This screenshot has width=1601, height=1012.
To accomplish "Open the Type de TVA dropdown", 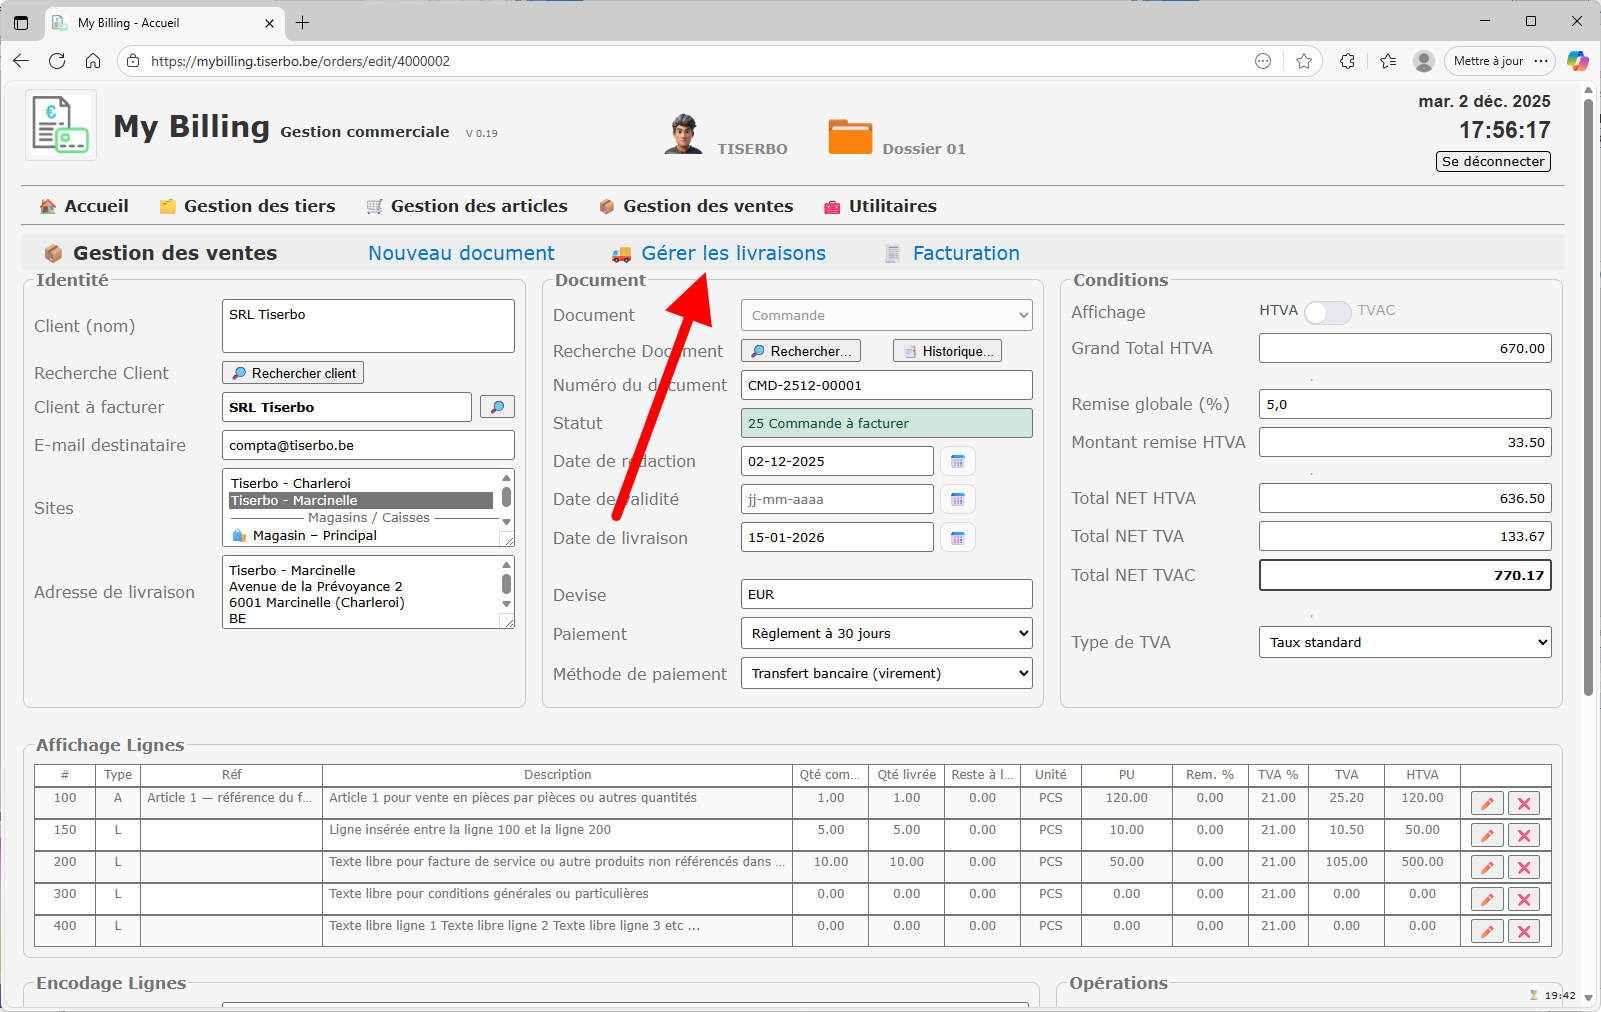I will click(x=1404, y=643).
